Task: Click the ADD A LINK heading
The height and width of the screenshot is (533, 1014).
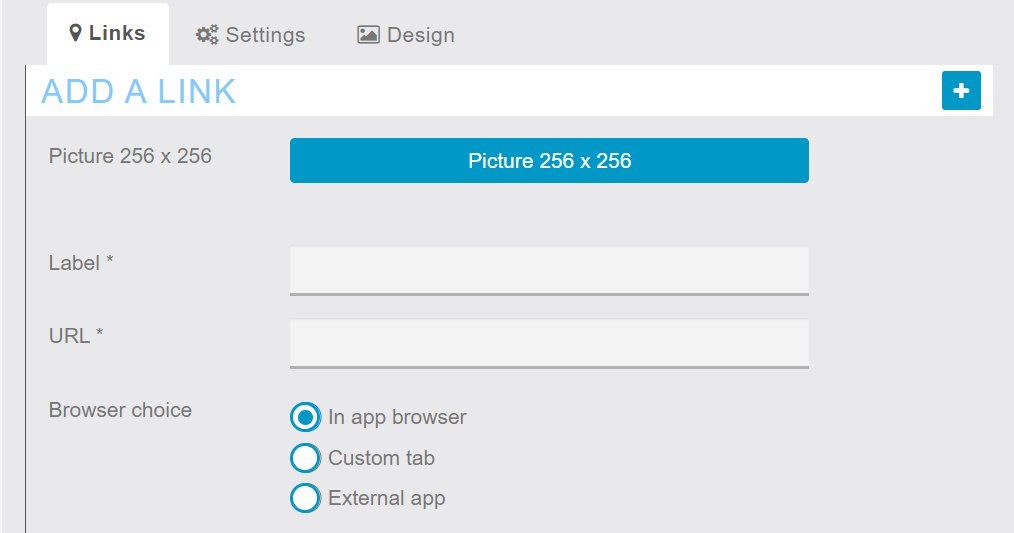Action: 139,91
